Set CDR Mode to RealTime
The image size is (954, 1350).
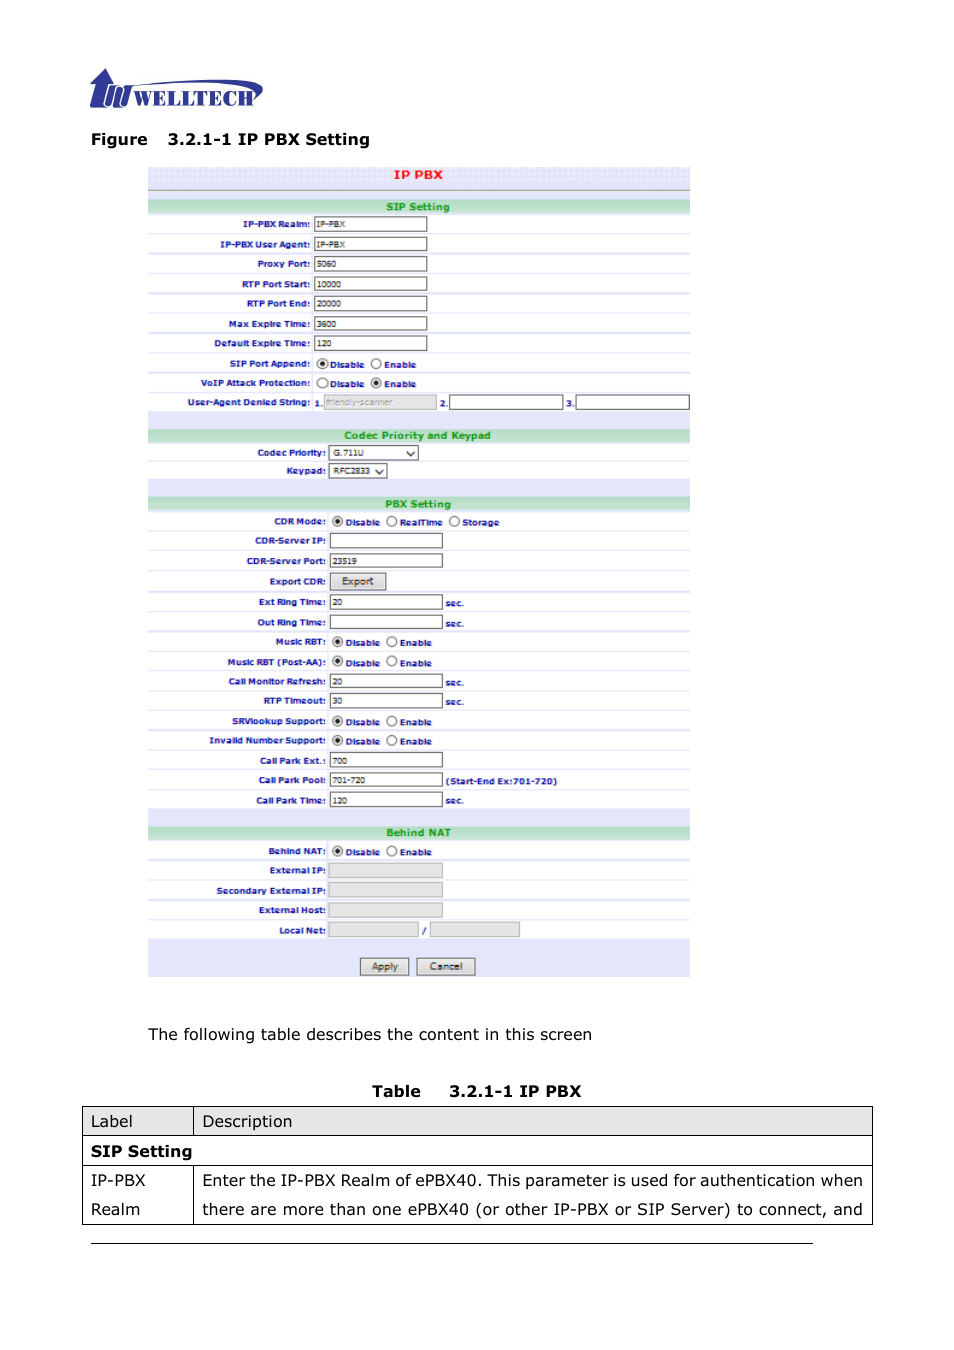coord(392,521)
